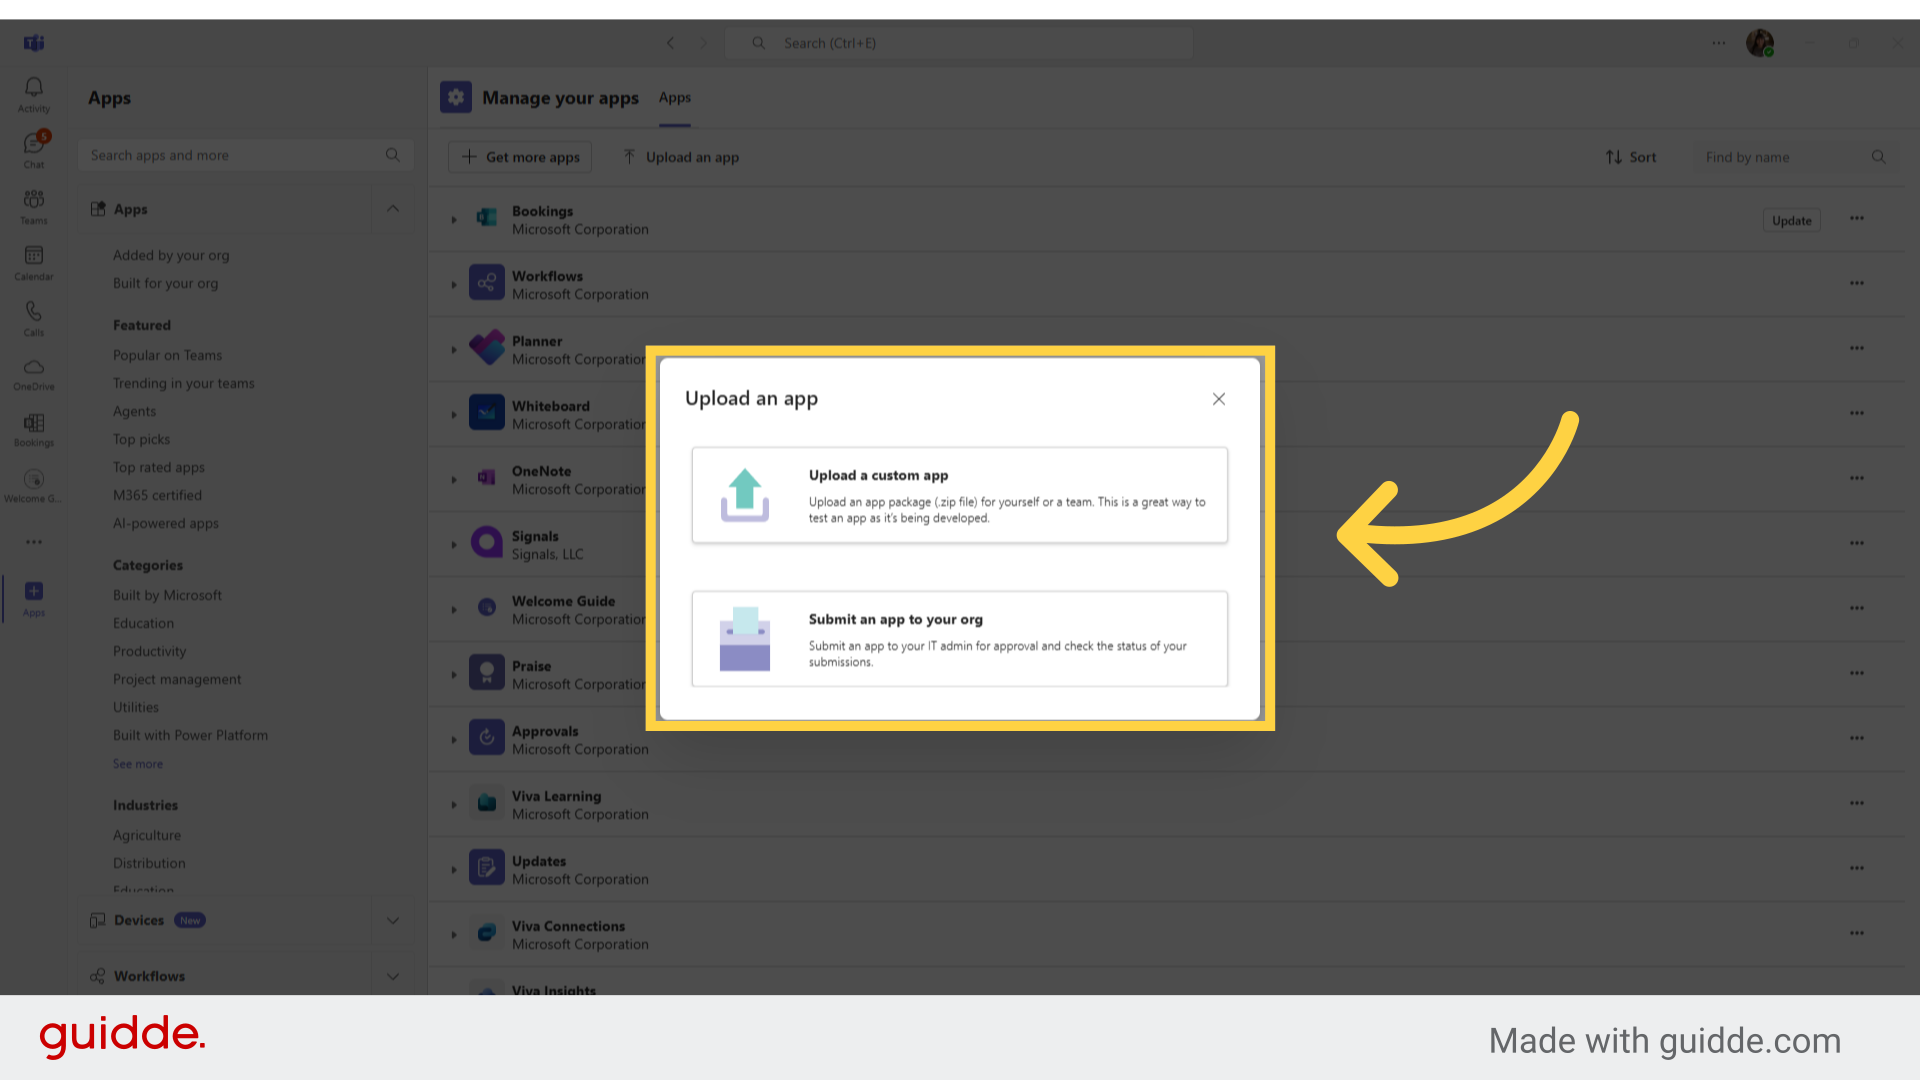This screenshot has width=1920, height=1080.
Task: Open more options for Workflows row
Action: (x=1857, y=283)
